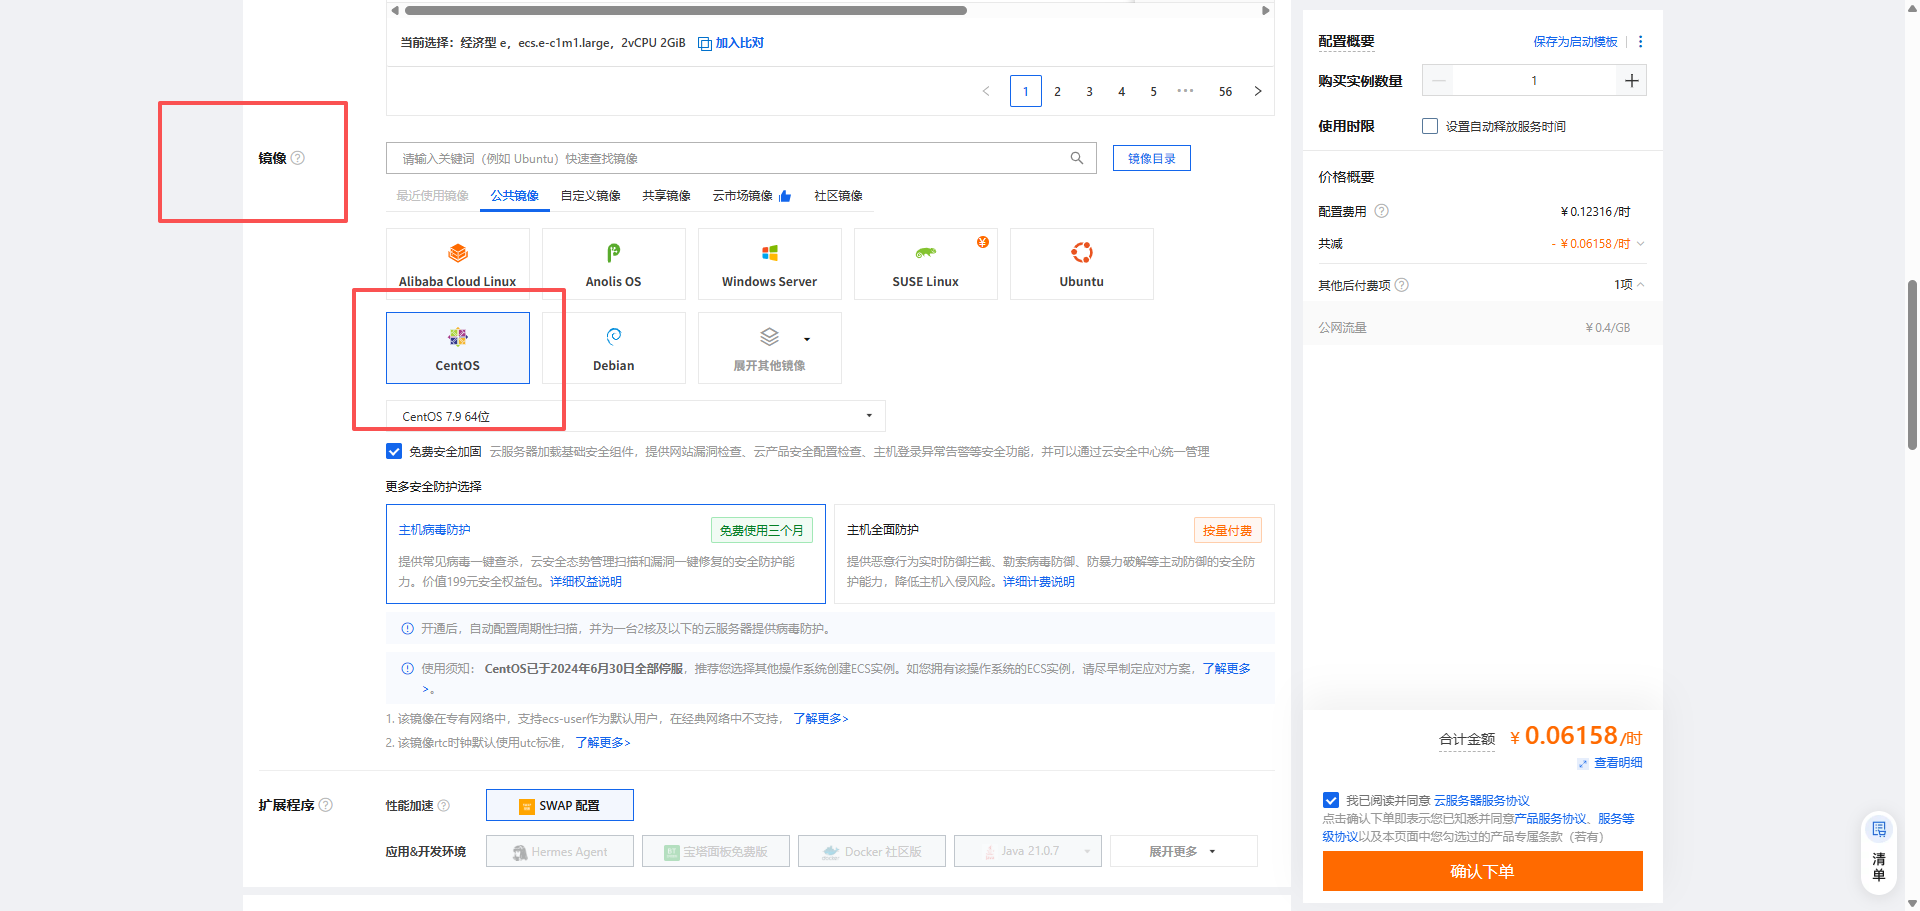Open the Java 21.0.7 version dropdown
The width and height of the screenshot is (1920, 911).
coord(1028,851)
